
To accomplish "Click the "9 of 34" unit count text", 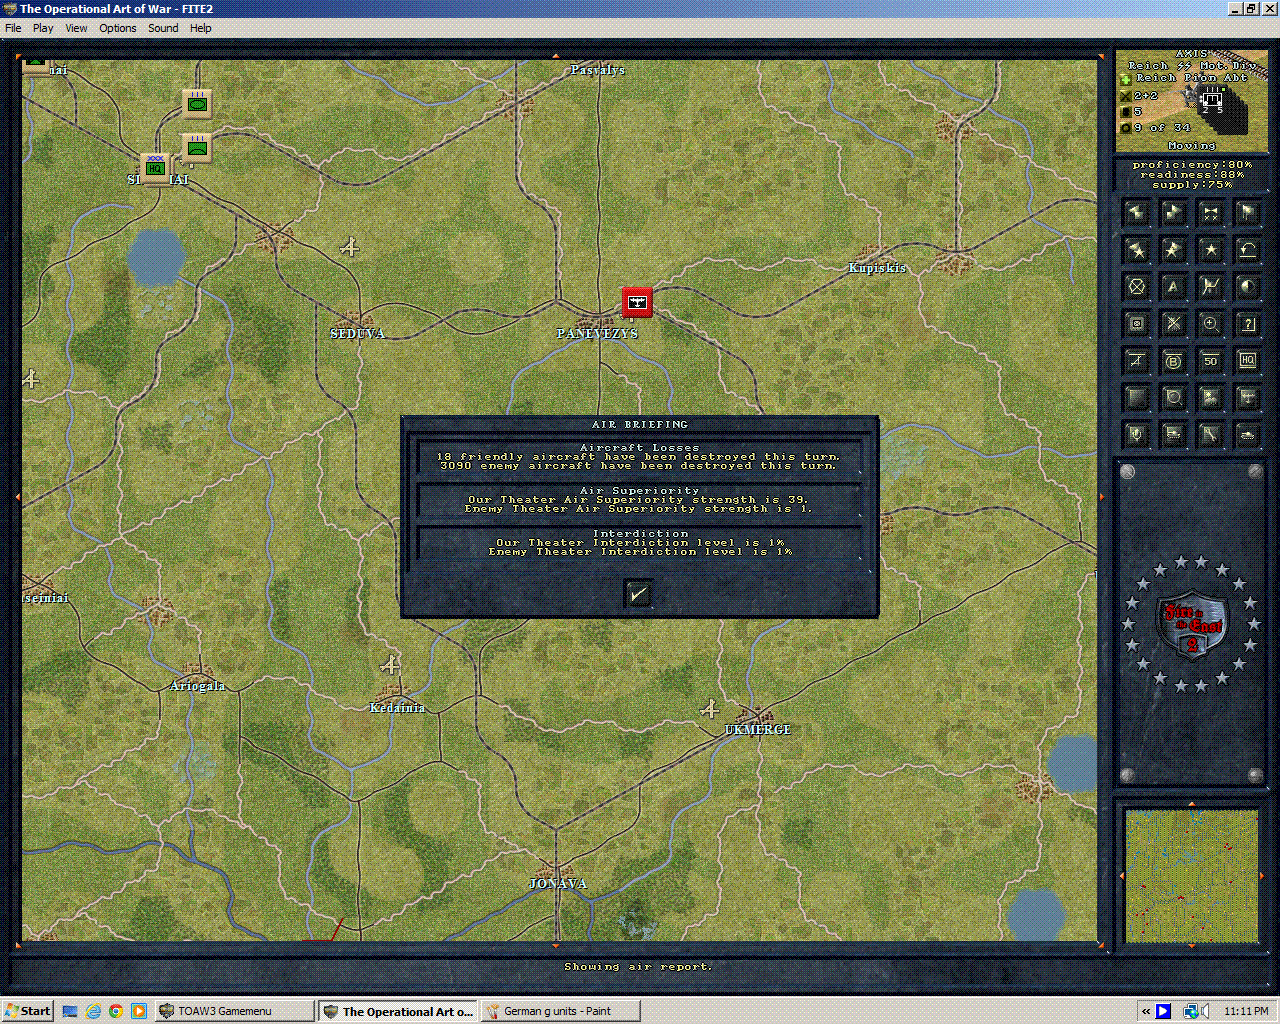I will (x=1162, y=128).
